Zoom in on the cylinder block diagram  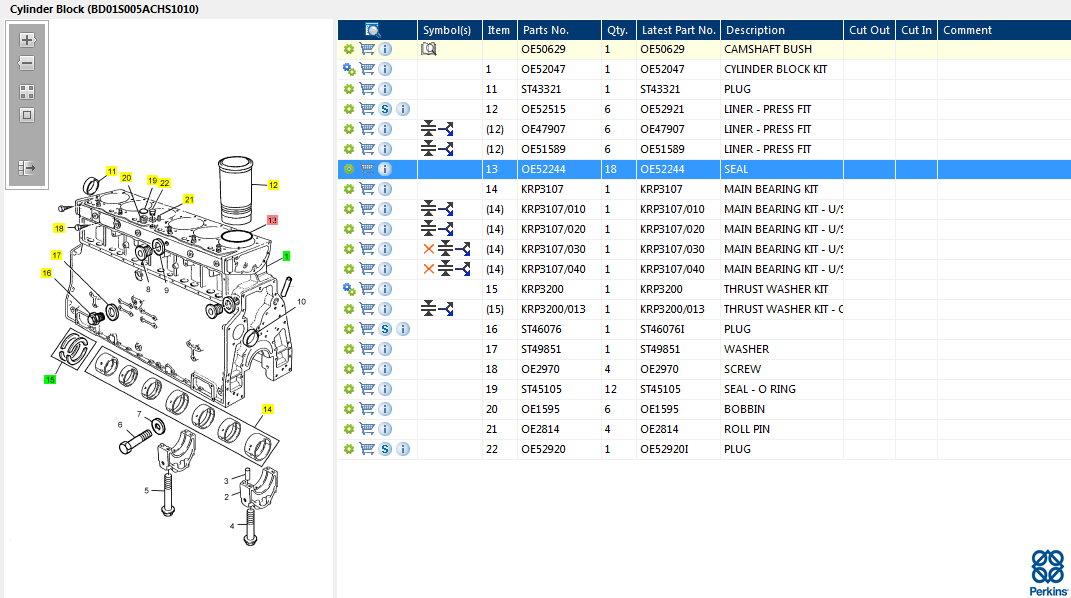27,40
